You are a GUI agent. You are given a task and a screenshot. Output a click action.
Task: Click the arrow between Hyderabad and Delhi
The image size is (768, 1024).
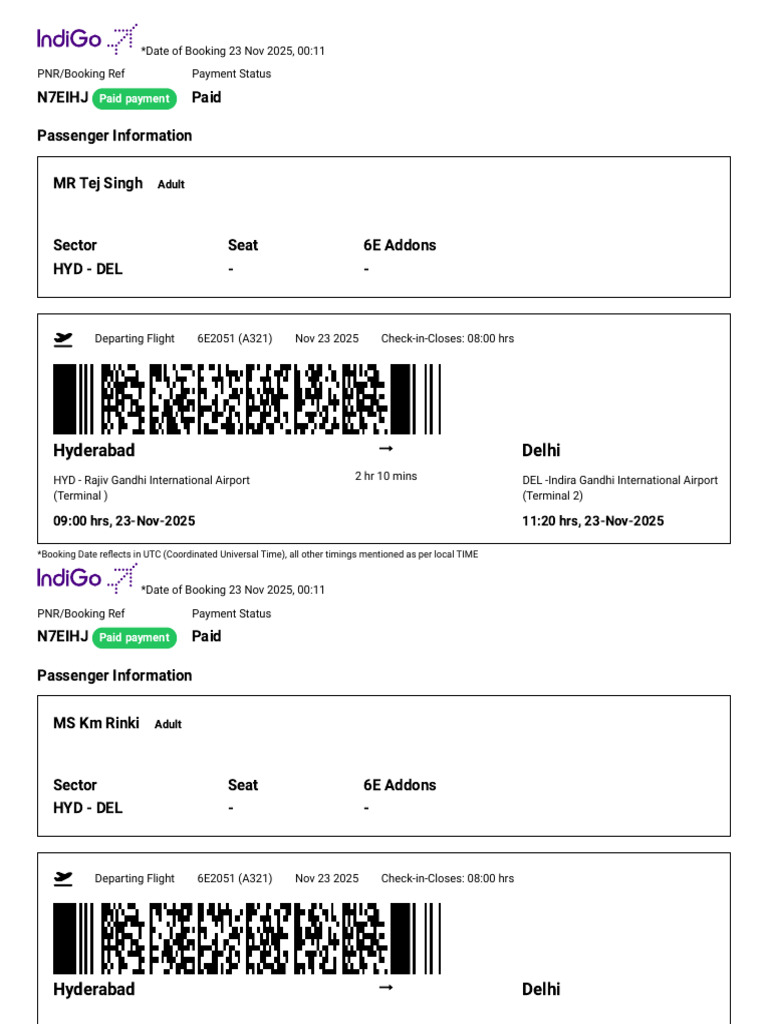386,448
